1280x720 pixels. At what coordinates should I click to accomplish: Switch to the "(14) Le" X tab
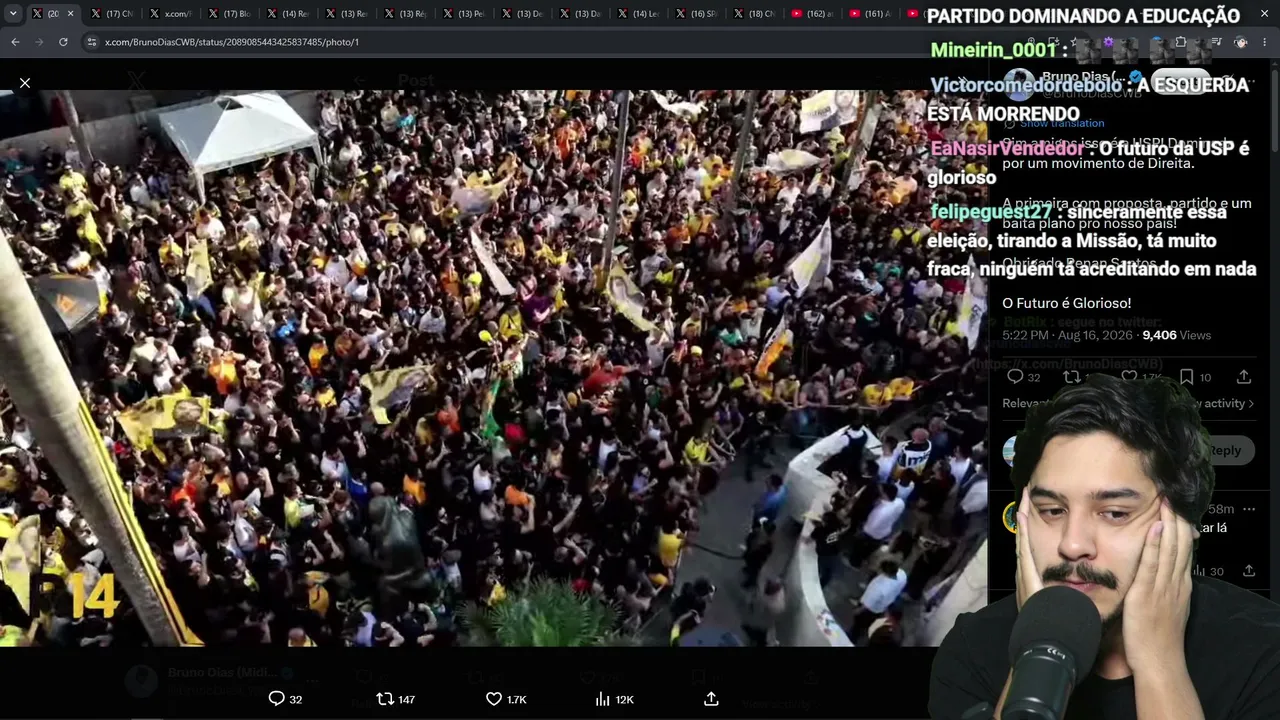pos(641,14)
